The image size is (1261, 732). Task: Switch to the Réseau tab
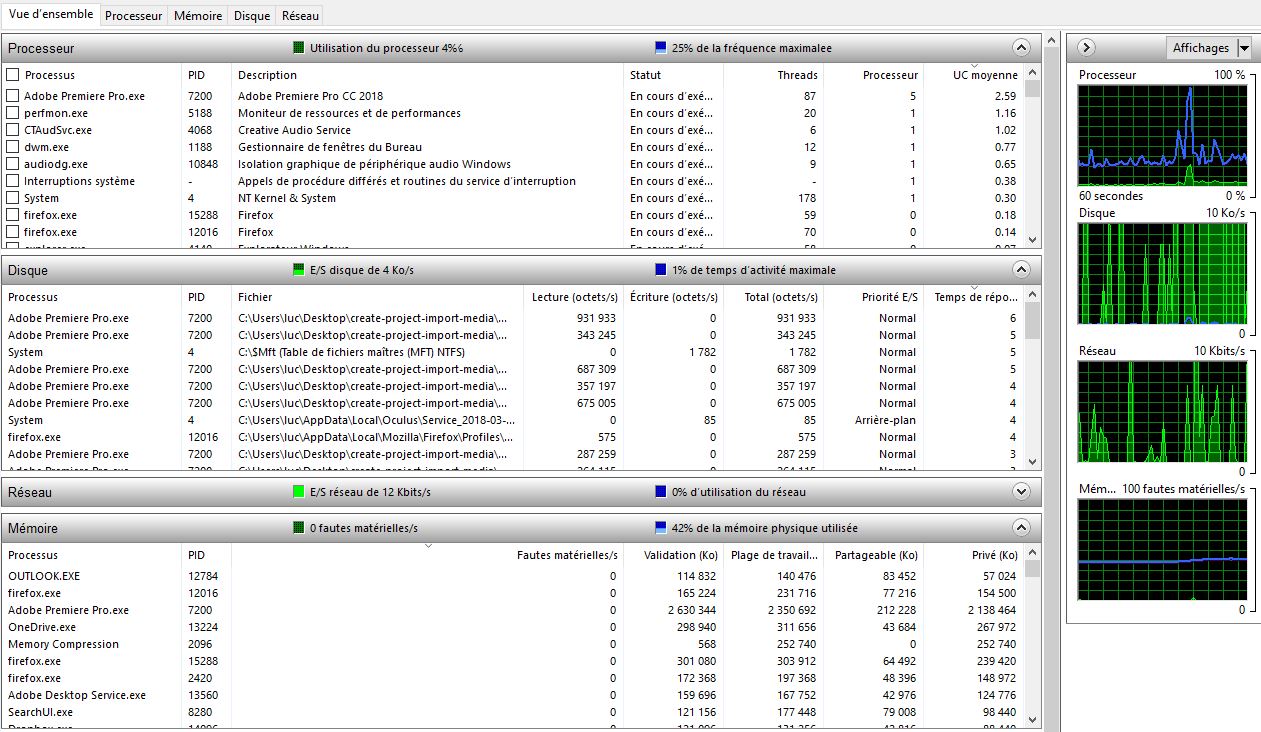301,16
